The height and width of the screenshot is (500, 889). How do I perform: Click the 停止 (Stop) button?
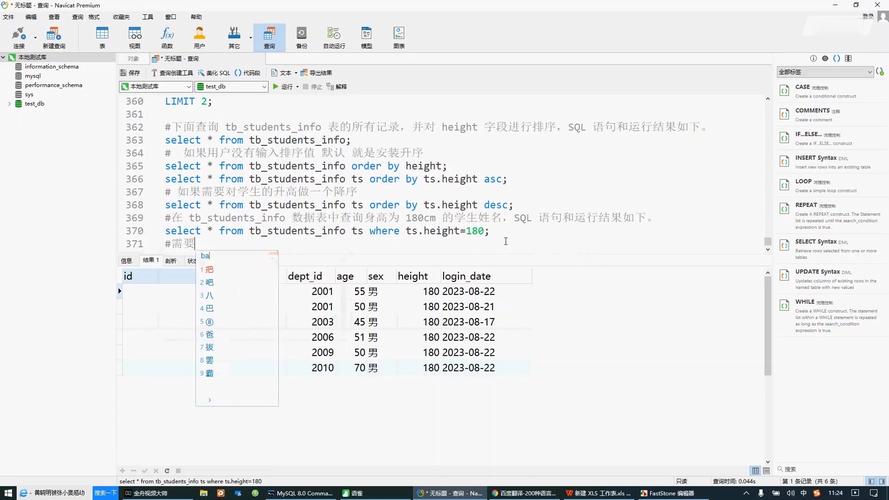click(312, 87)
